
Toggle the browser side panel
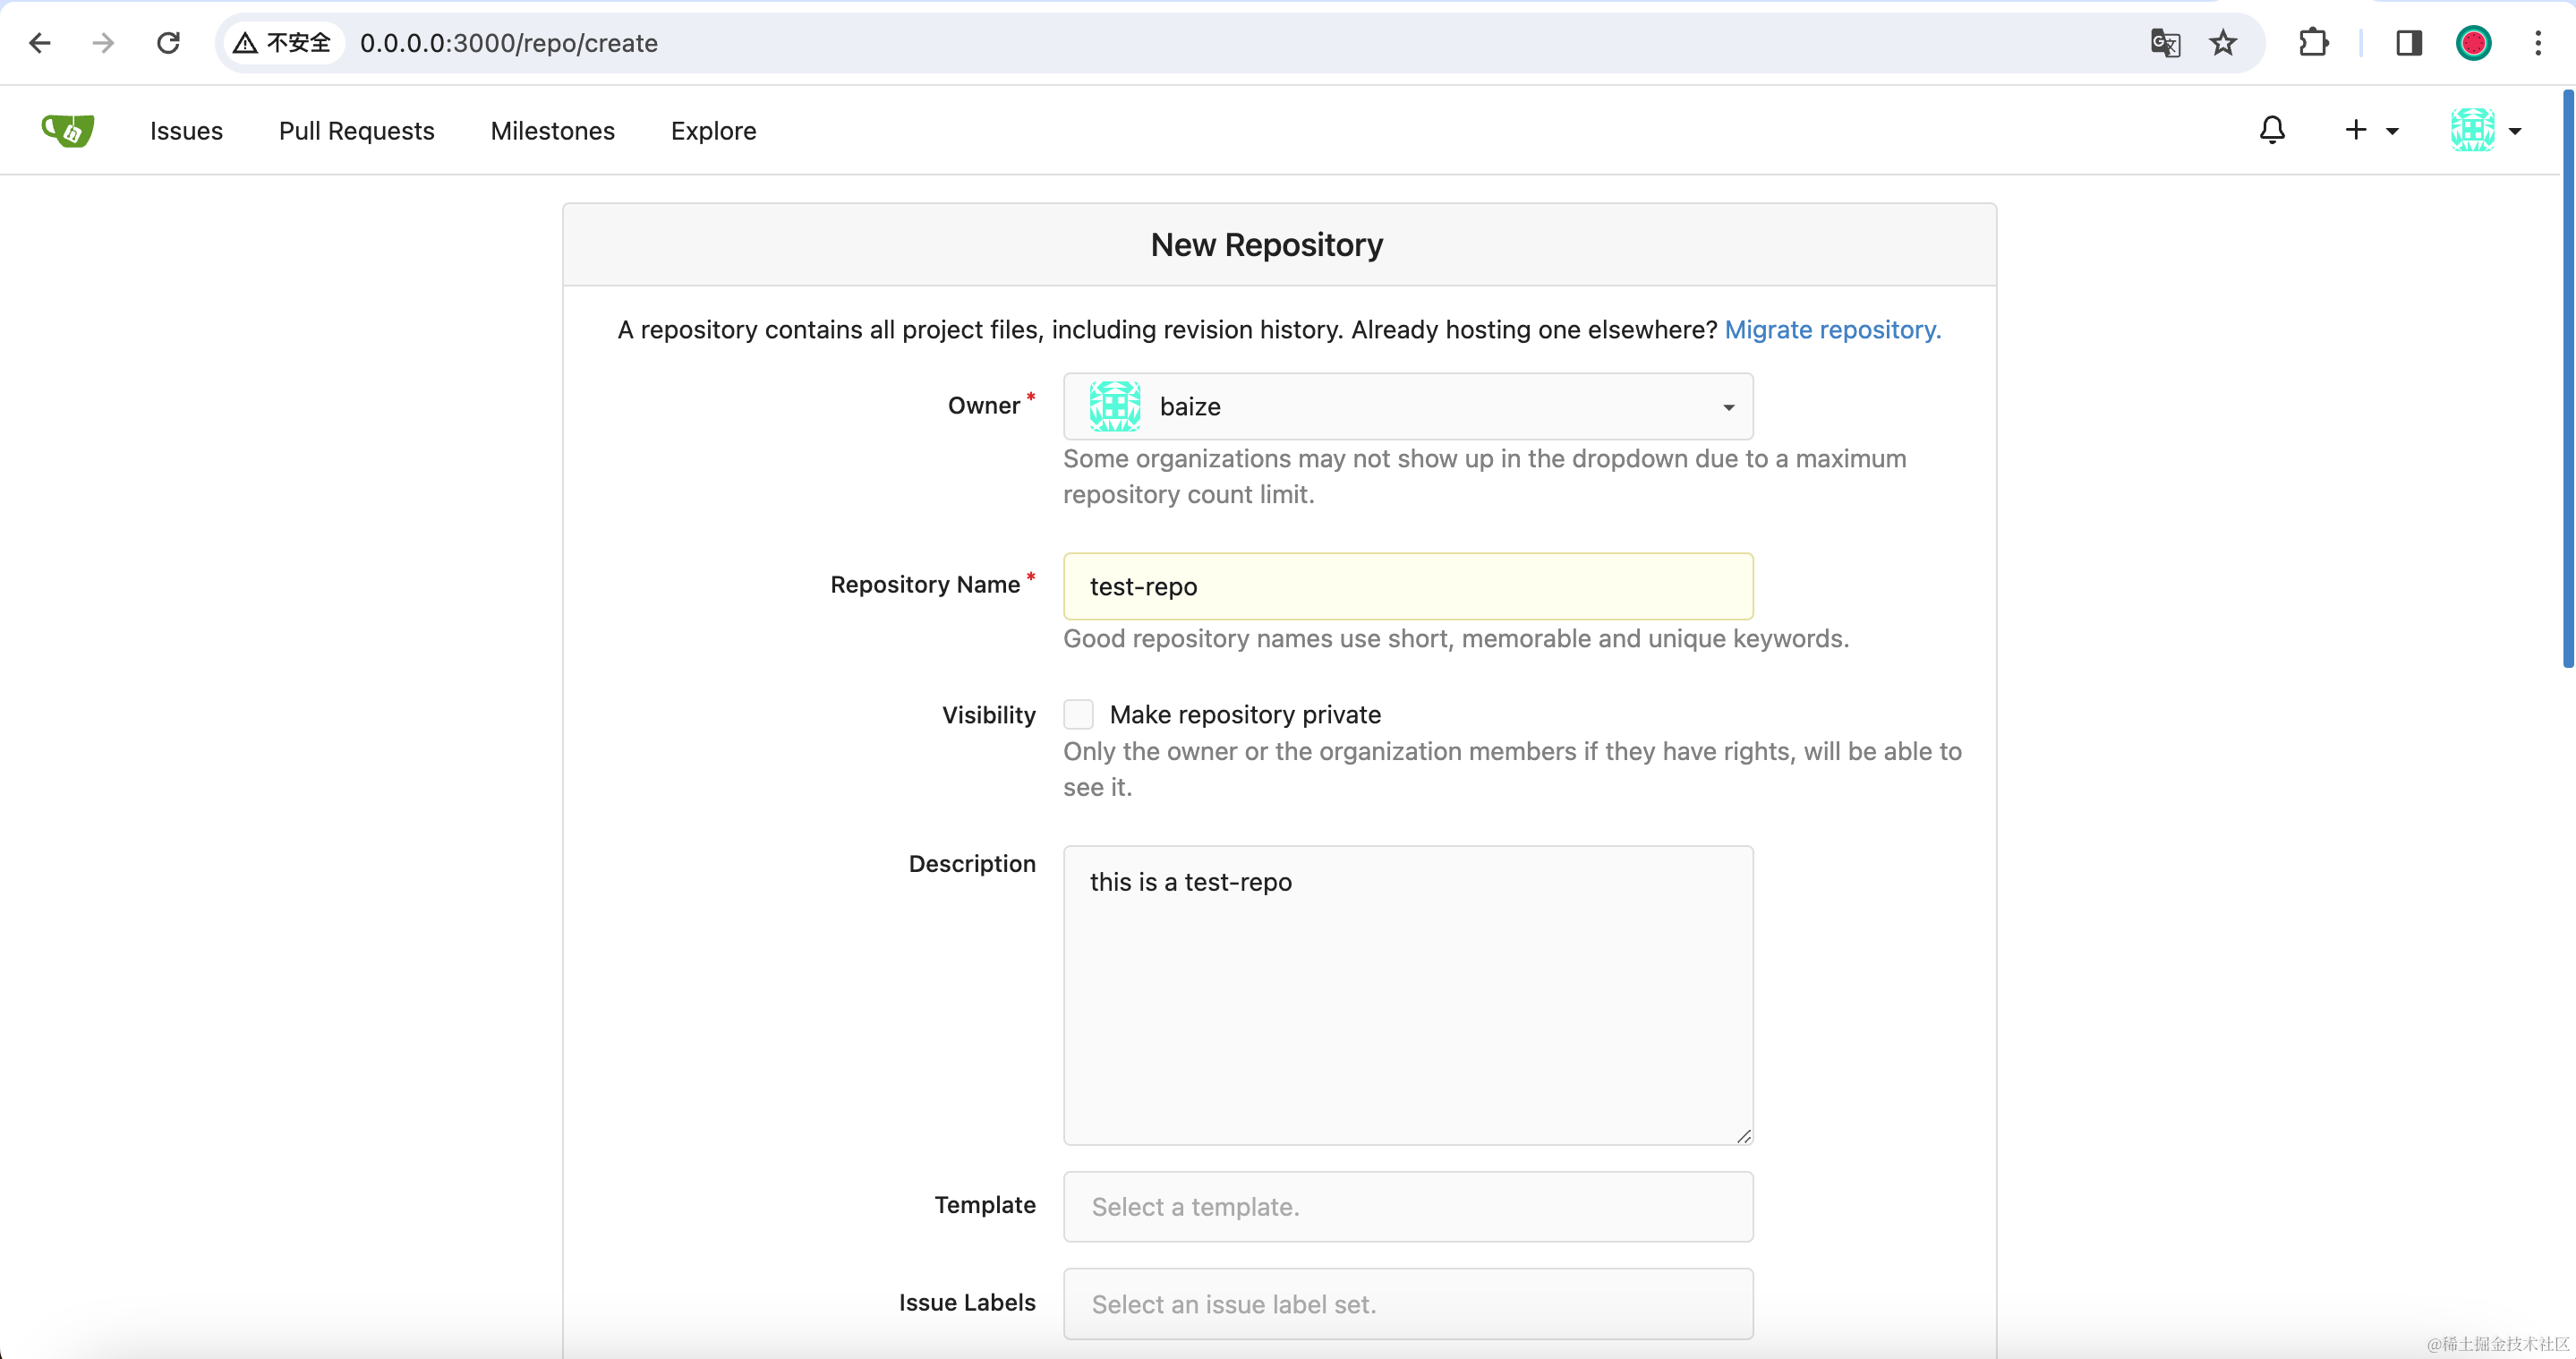2409,43
